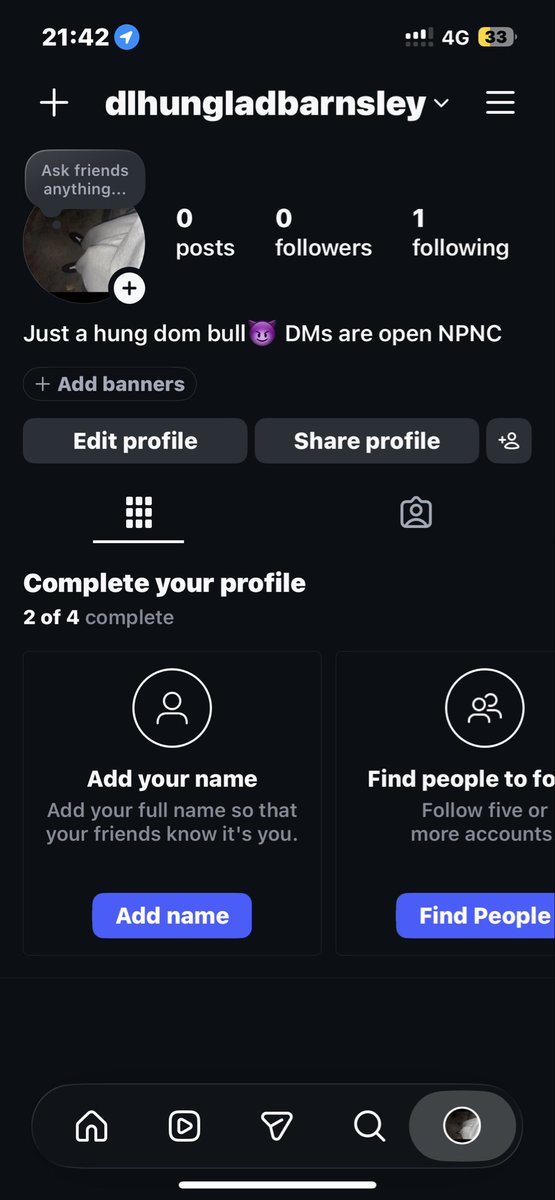
Task: Open direct messages paper plane icon
Action: 276,1126
